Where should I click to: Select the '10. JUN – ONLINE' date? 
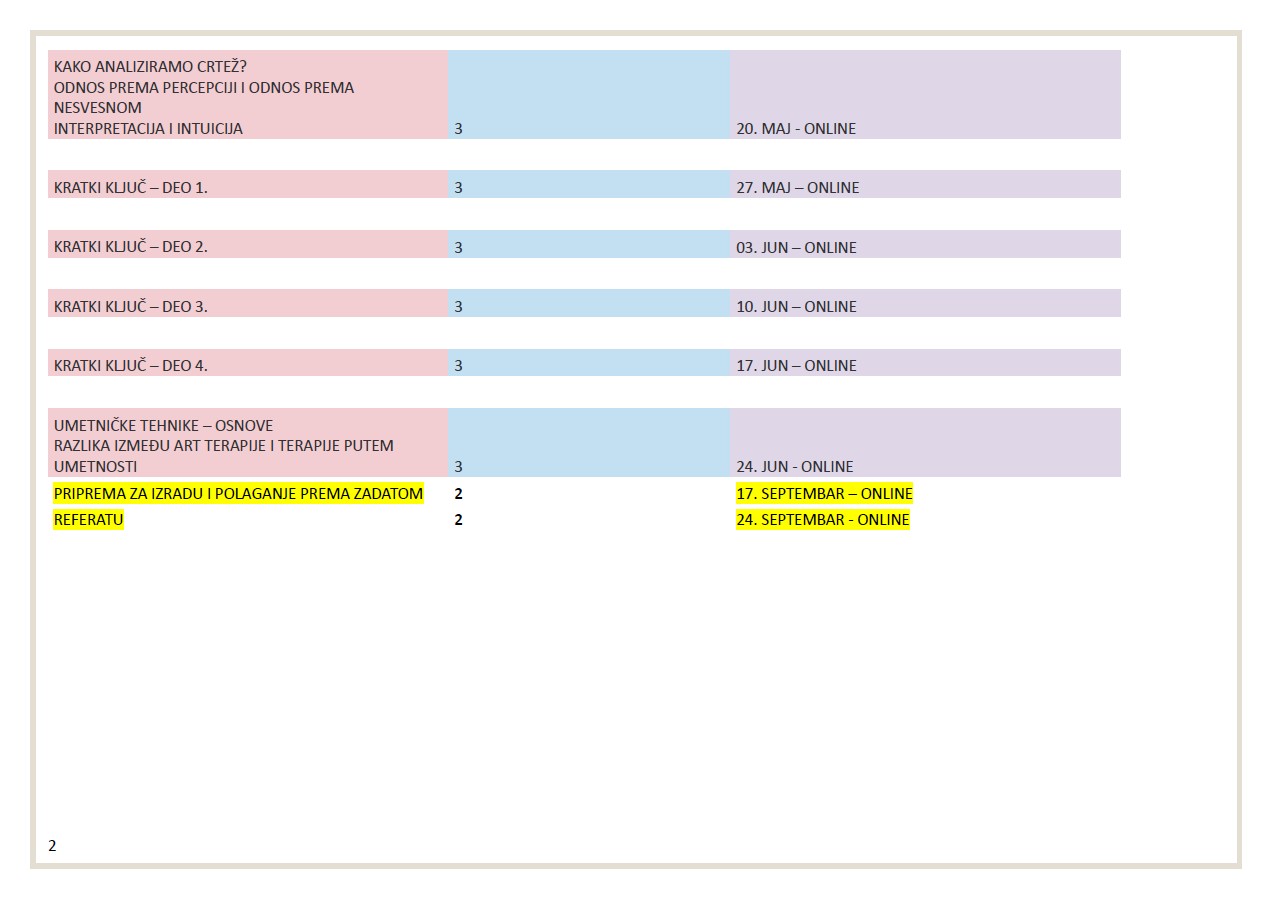click(796, 307)
